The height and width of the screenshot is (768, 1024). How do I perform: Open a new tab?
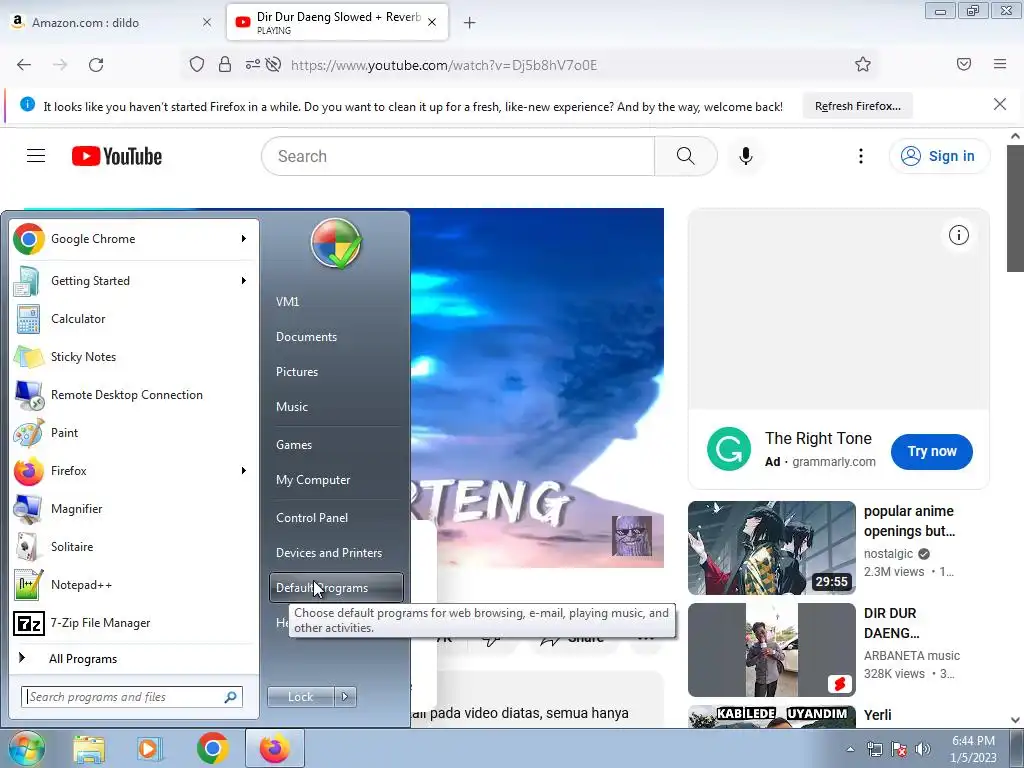470,23
